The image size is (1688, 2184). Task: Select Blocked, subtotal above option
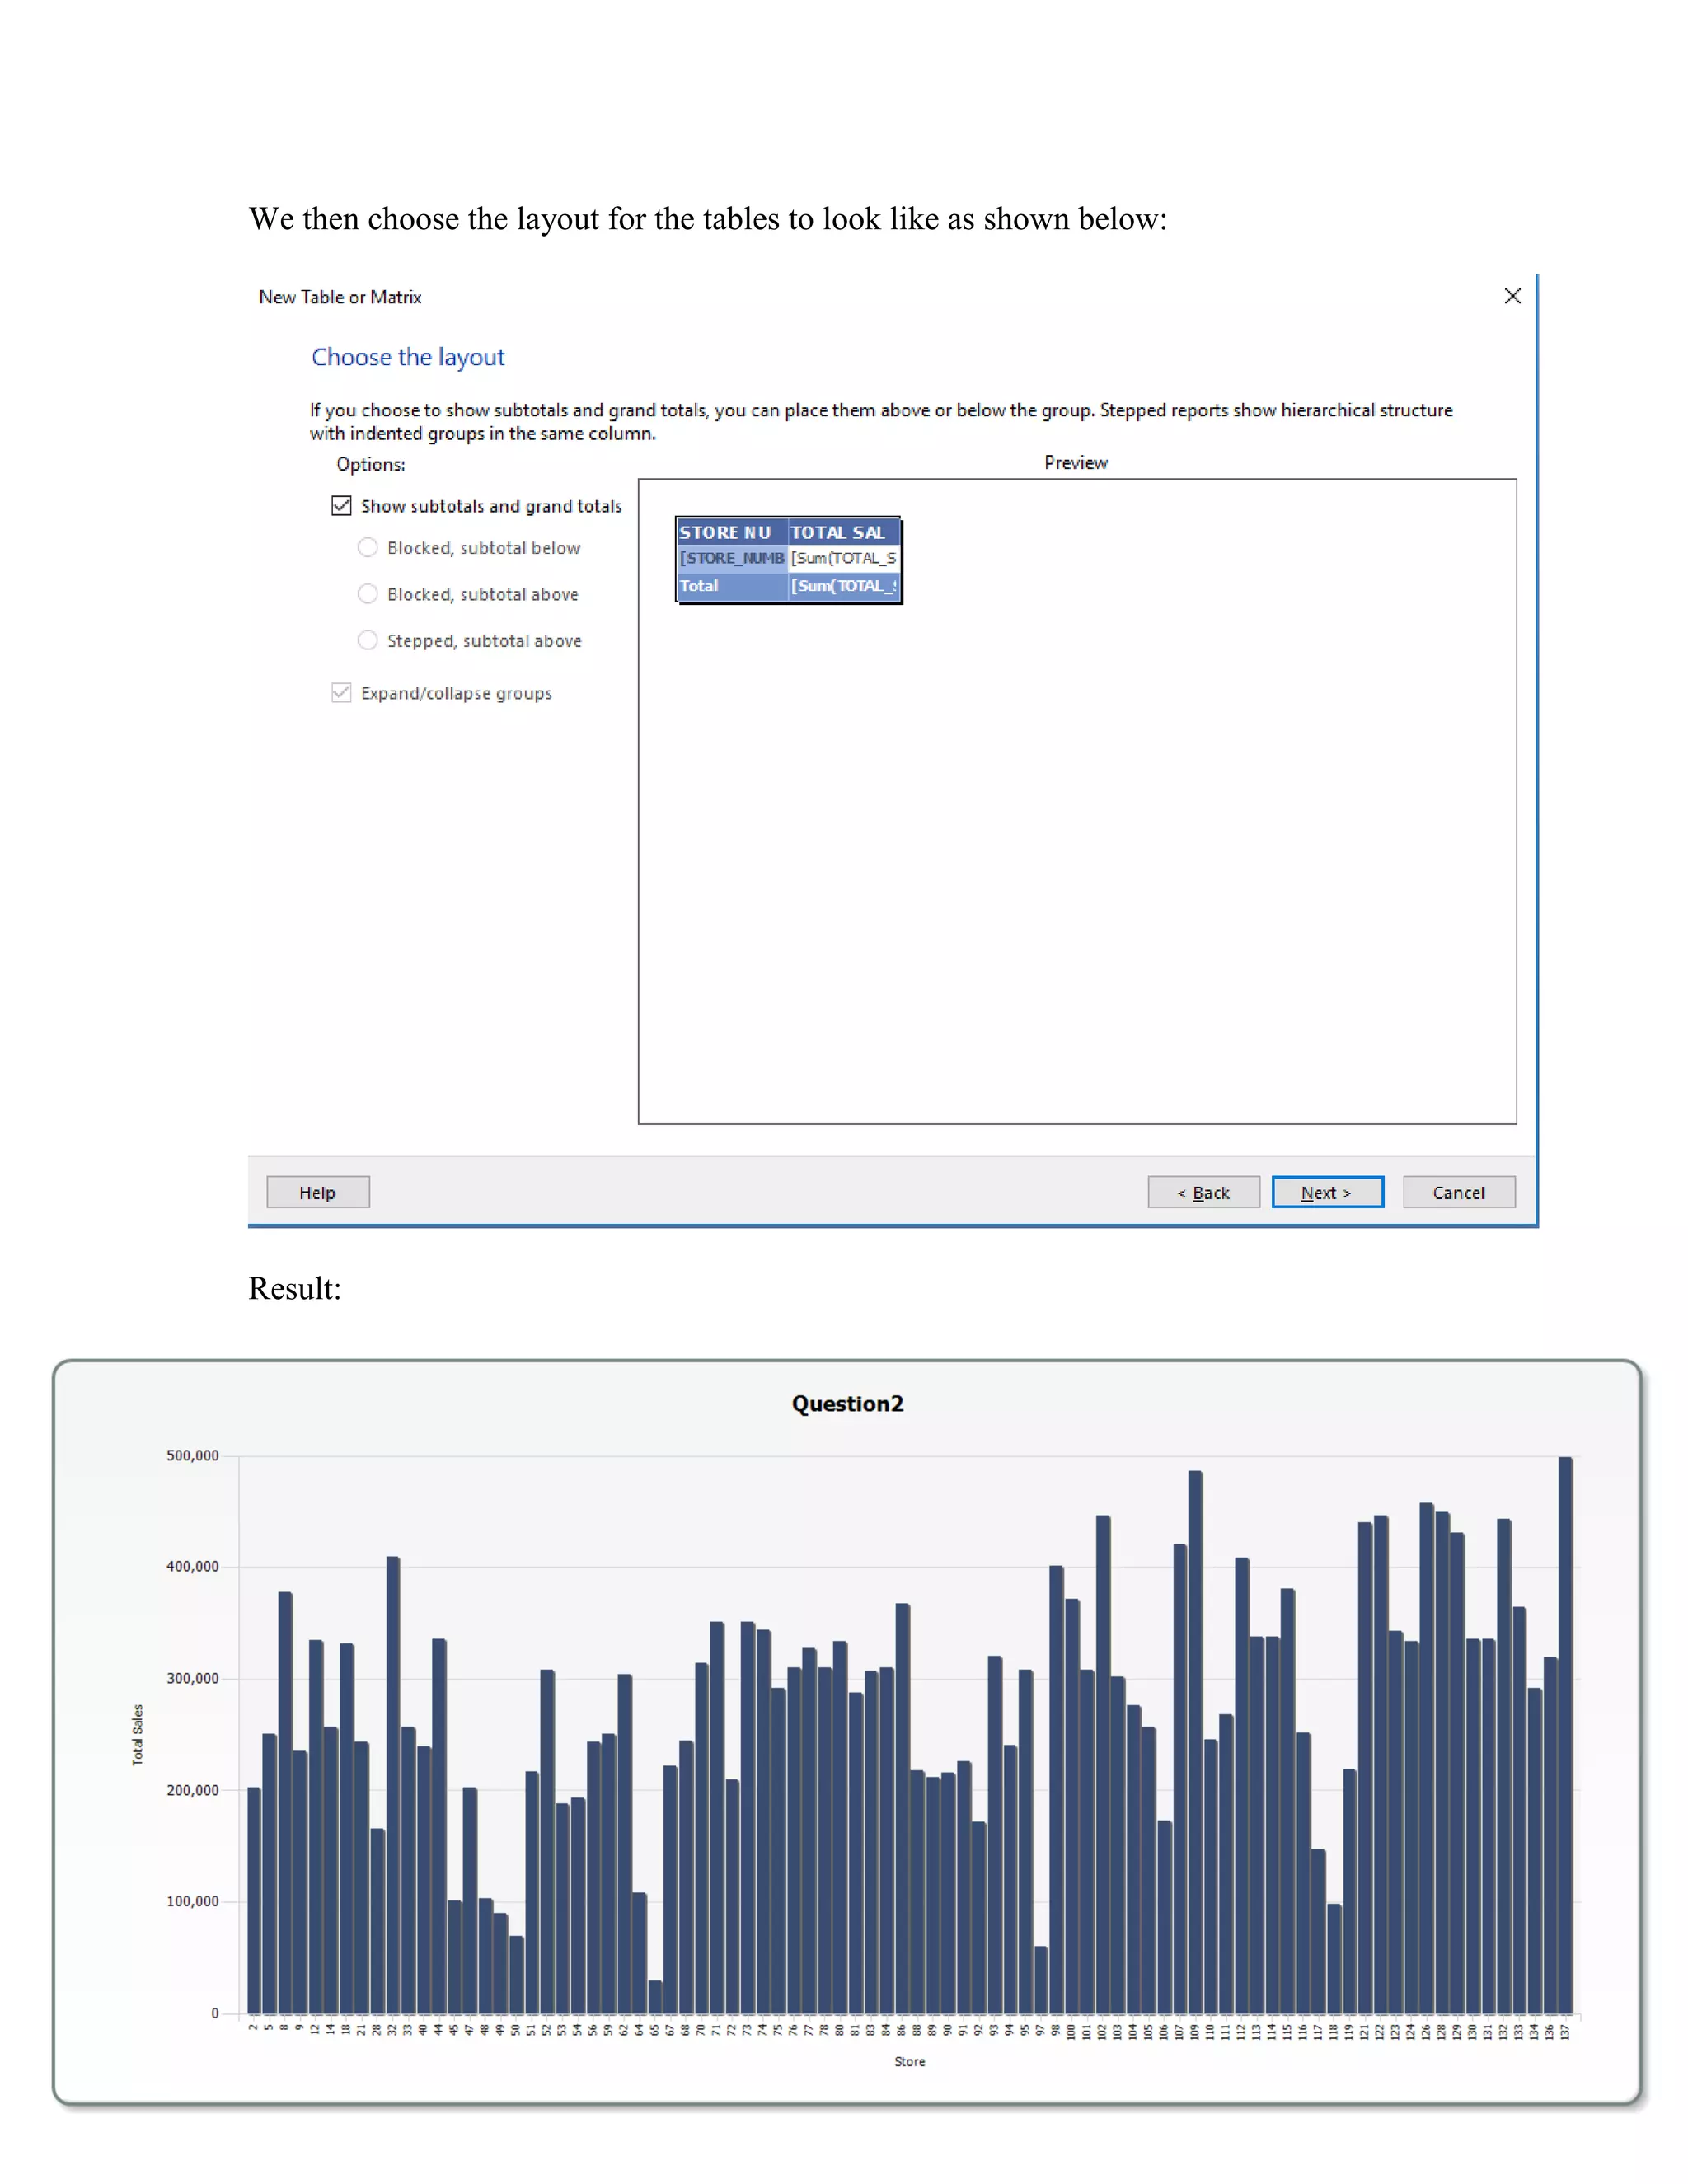click(x=368, y=594)
